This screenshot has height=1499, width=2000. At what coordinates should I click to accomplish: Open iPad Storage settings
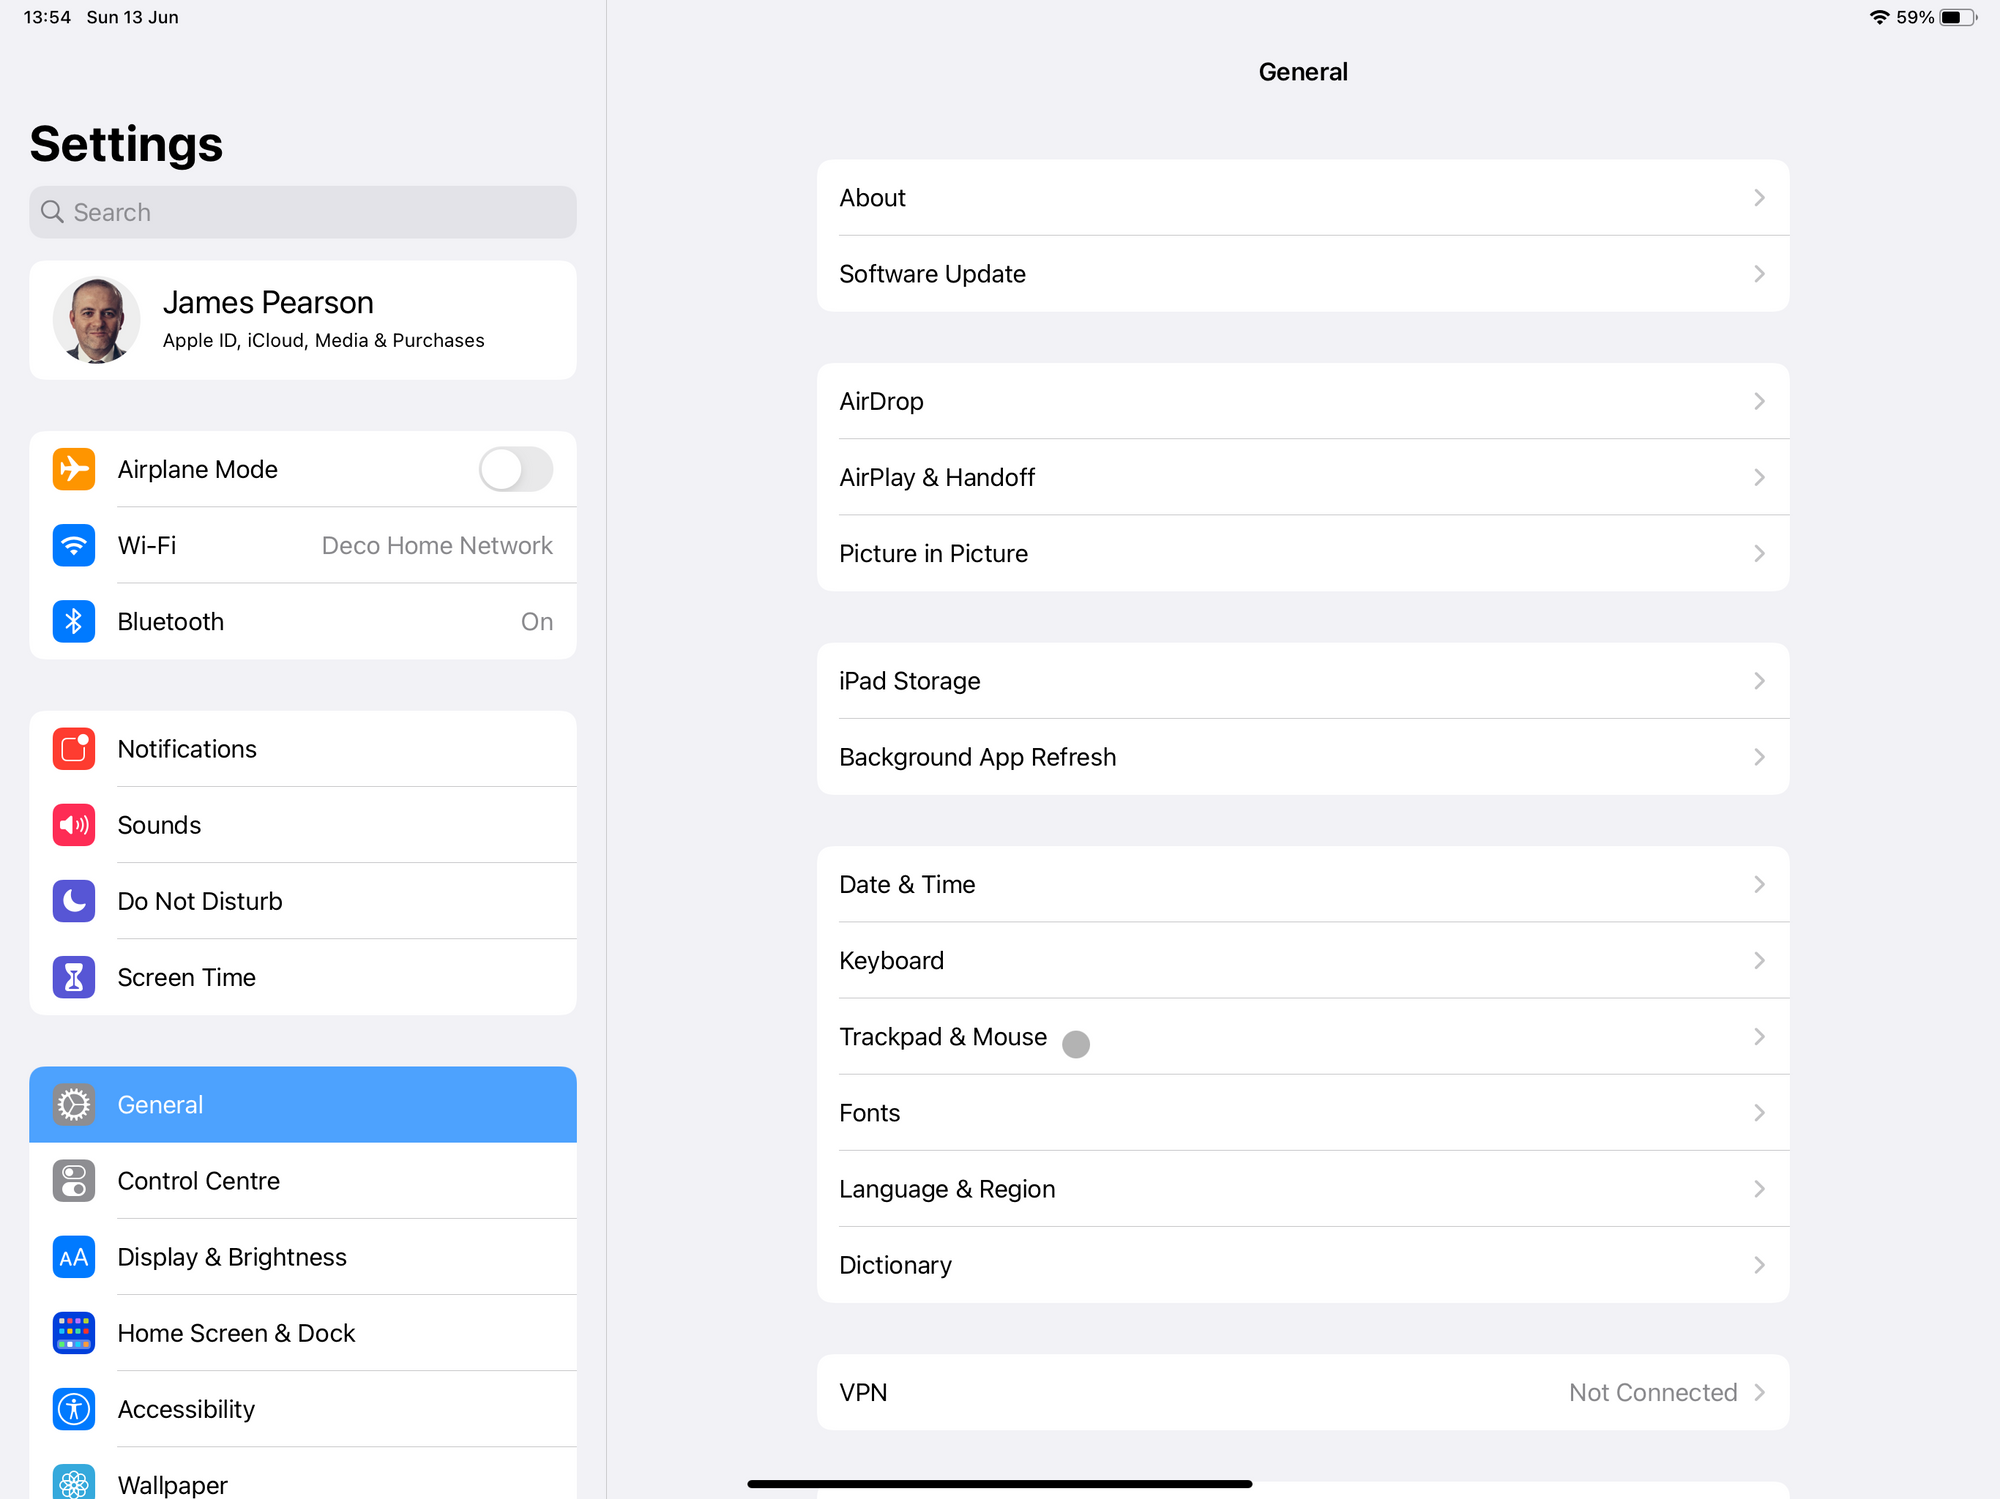[1302, 680]
